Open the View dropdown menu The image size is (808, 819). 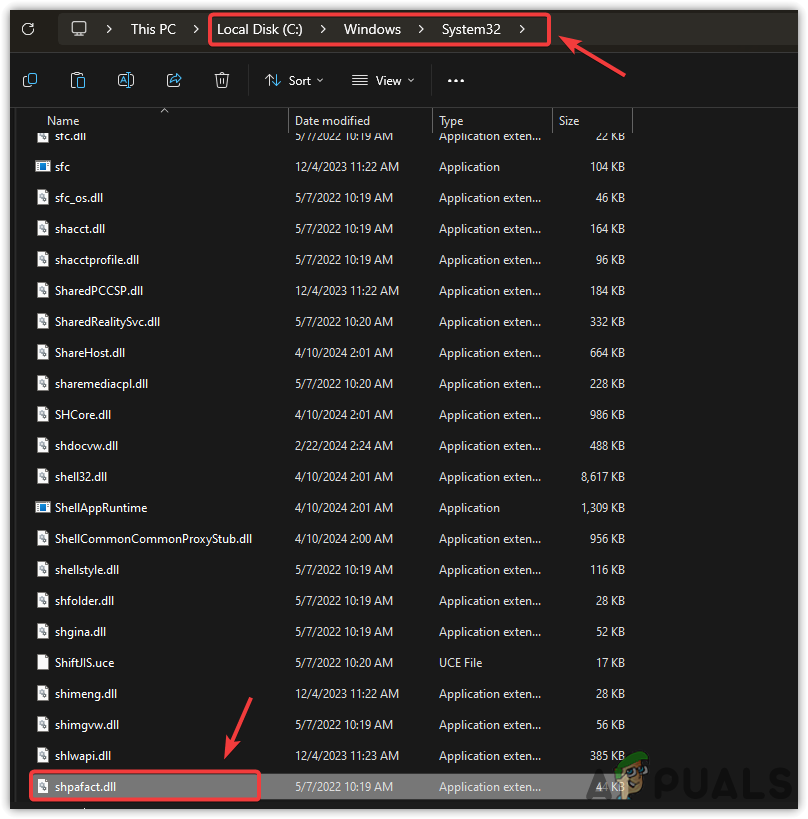[x=383, y=80]
